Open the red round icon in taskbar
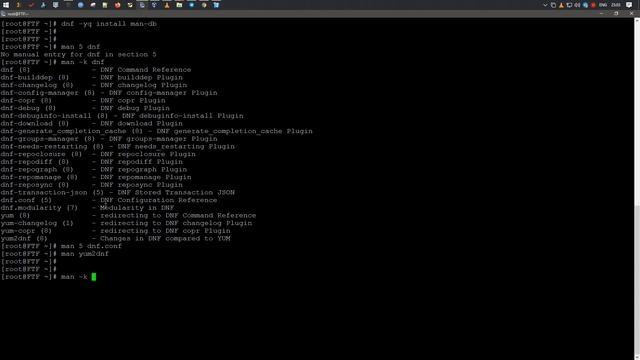Image resolution: width=640 pixels, height=360 pixels. point(118,5)
